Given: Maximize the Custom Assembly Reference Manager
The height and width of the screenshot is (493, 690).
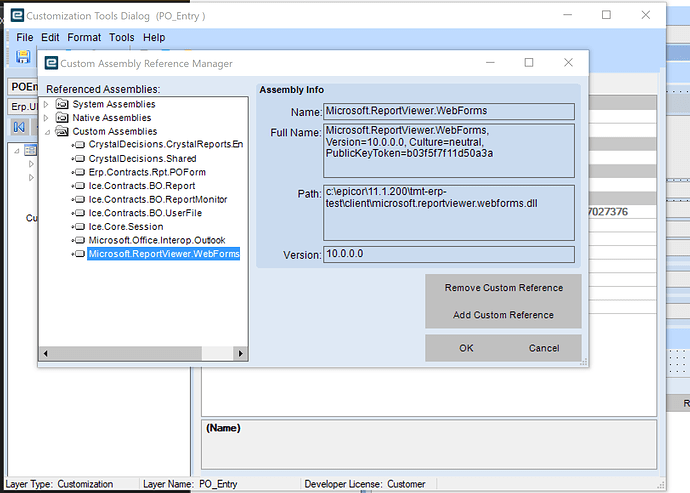Looking at the screenshot, I should (529, 63).
